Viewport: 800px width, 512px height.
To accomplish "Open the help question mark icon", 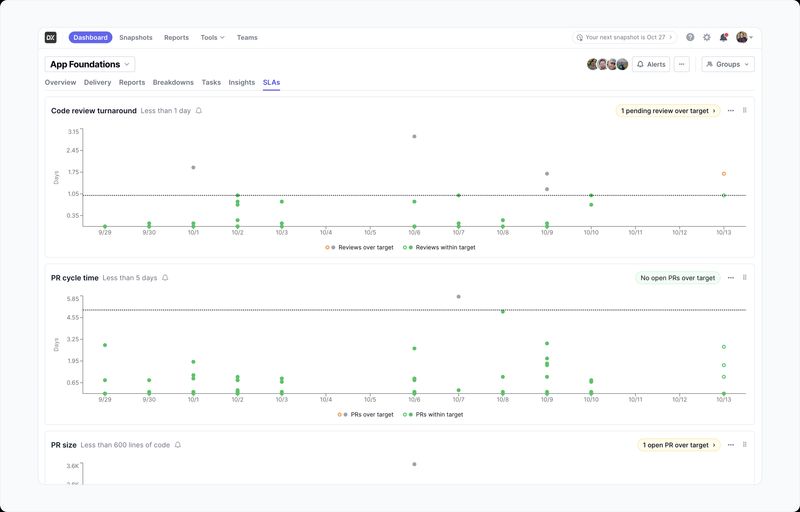I will point(690,37).
